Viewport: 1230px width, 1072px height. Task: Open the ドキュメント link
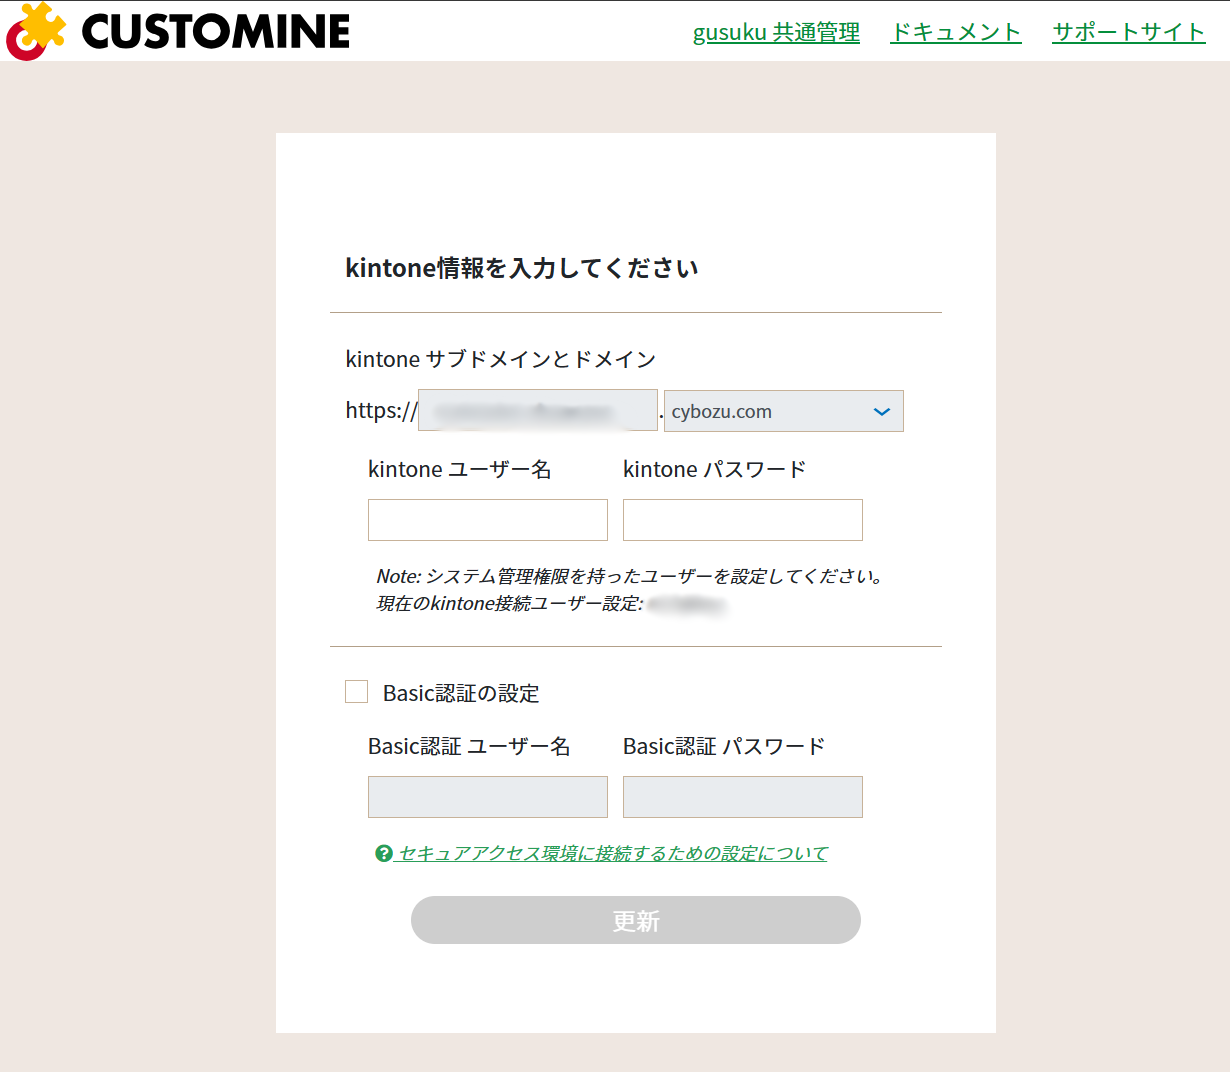tap(956, 32)
